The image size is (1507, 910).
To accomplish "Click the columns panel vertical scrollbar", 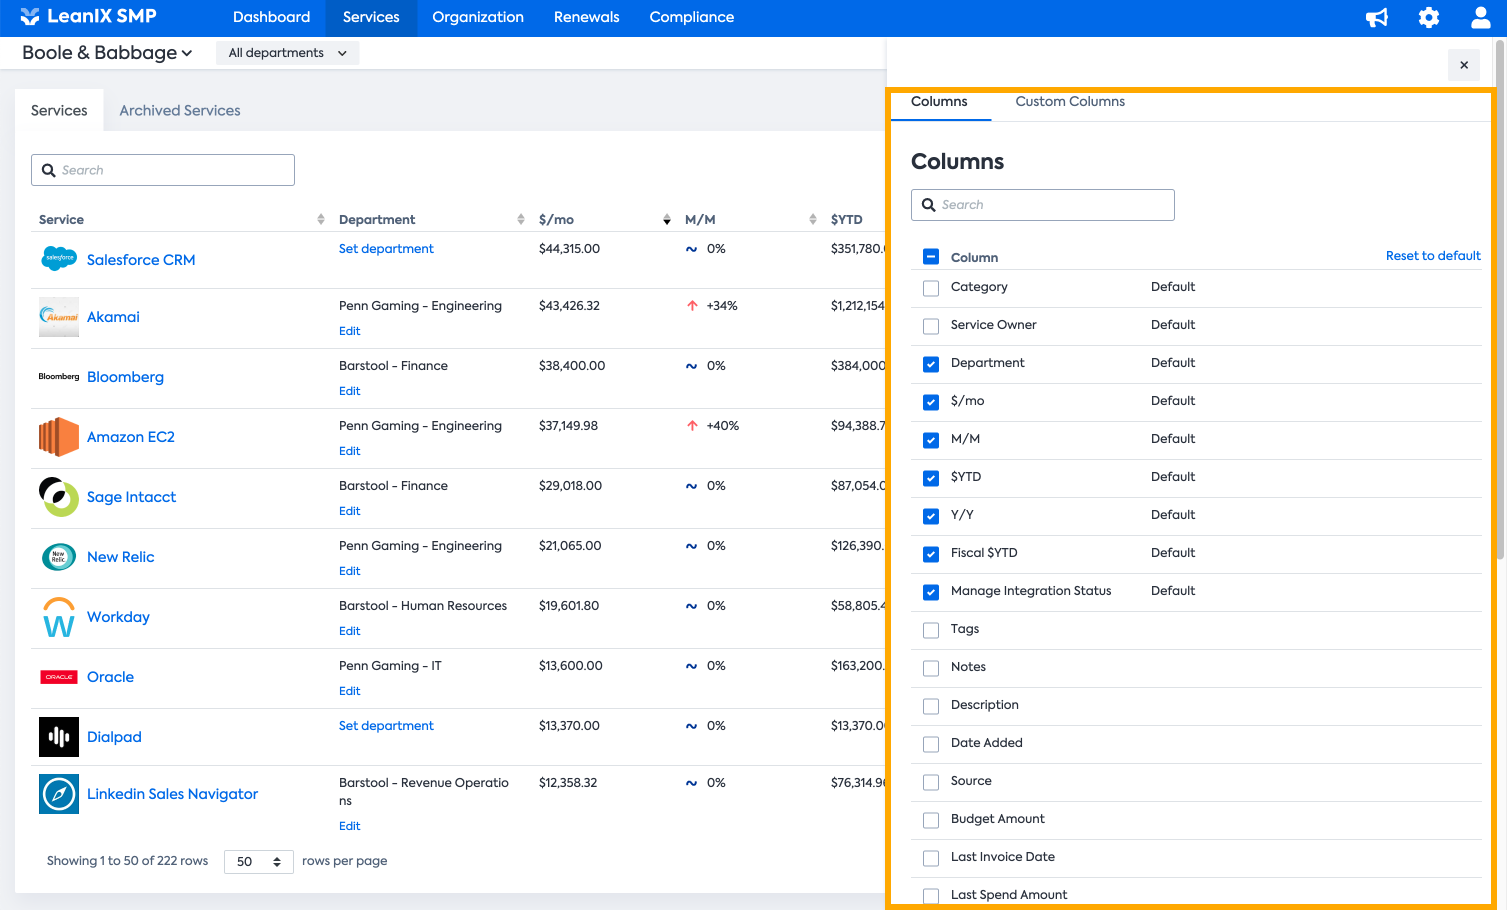I will click(x=1499, y=300).
